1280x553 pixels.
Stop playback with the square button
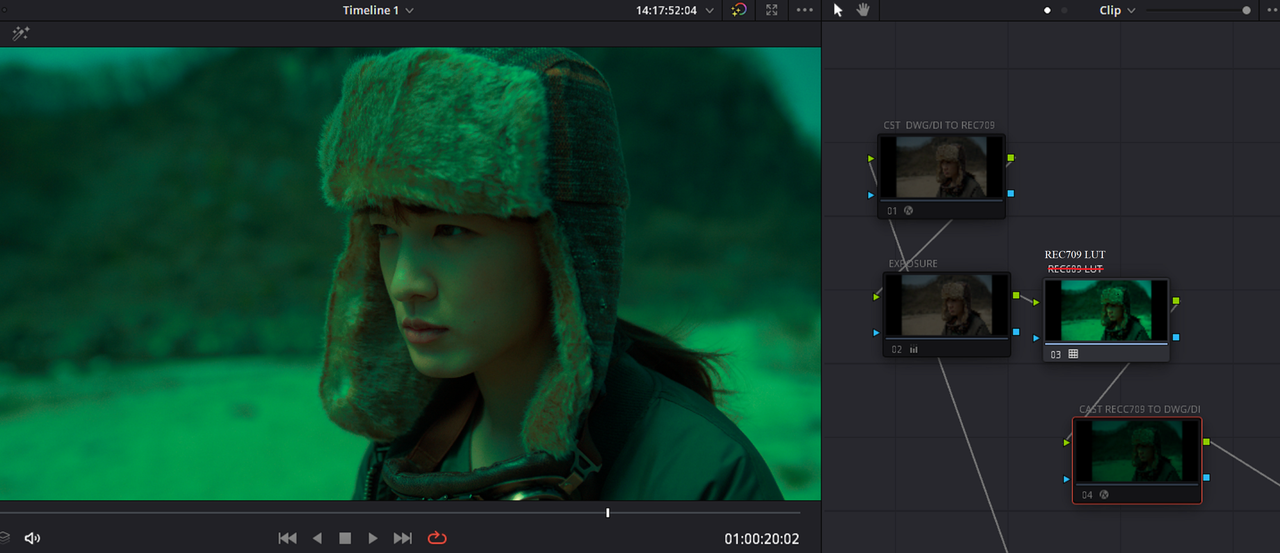tap(345, 538)
